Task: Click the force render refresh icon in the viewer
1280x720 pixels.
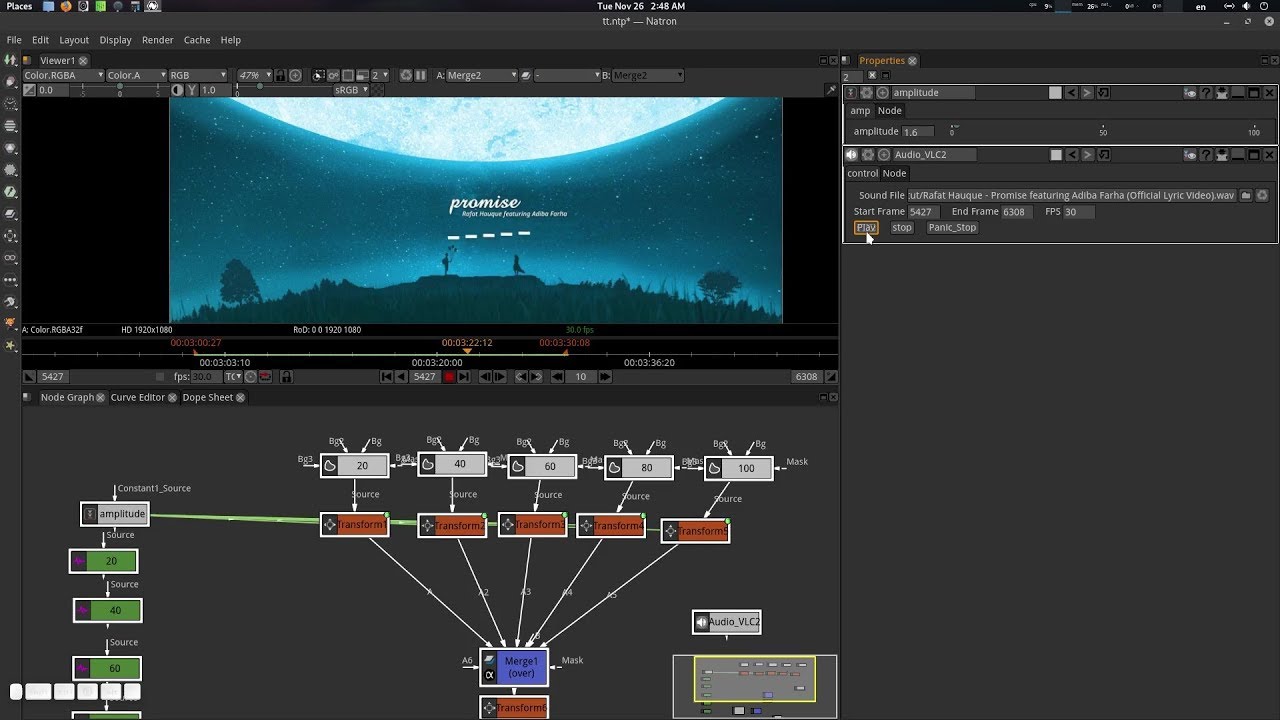Action: (405, 75)
